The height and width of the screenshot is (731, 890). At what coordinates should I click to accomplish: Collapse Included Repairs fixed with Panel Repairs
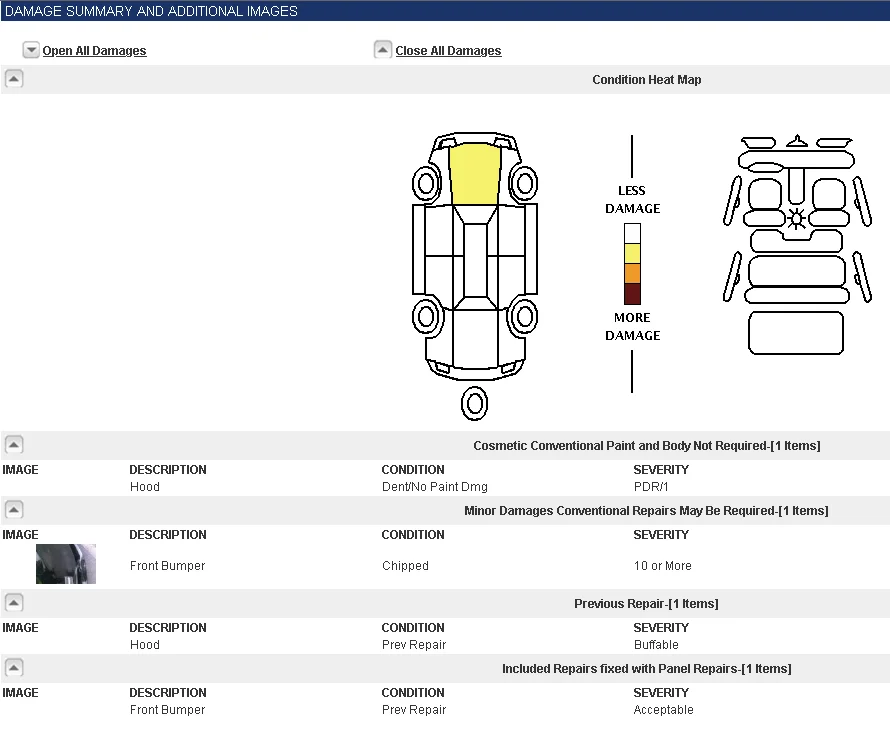[x=14, y=667]
